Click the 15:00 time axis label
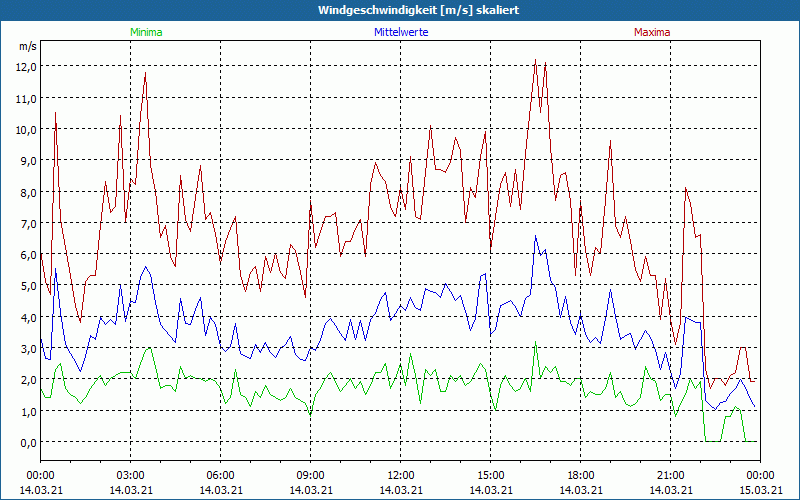The image size is (800, 500). (x=490, y=476)
